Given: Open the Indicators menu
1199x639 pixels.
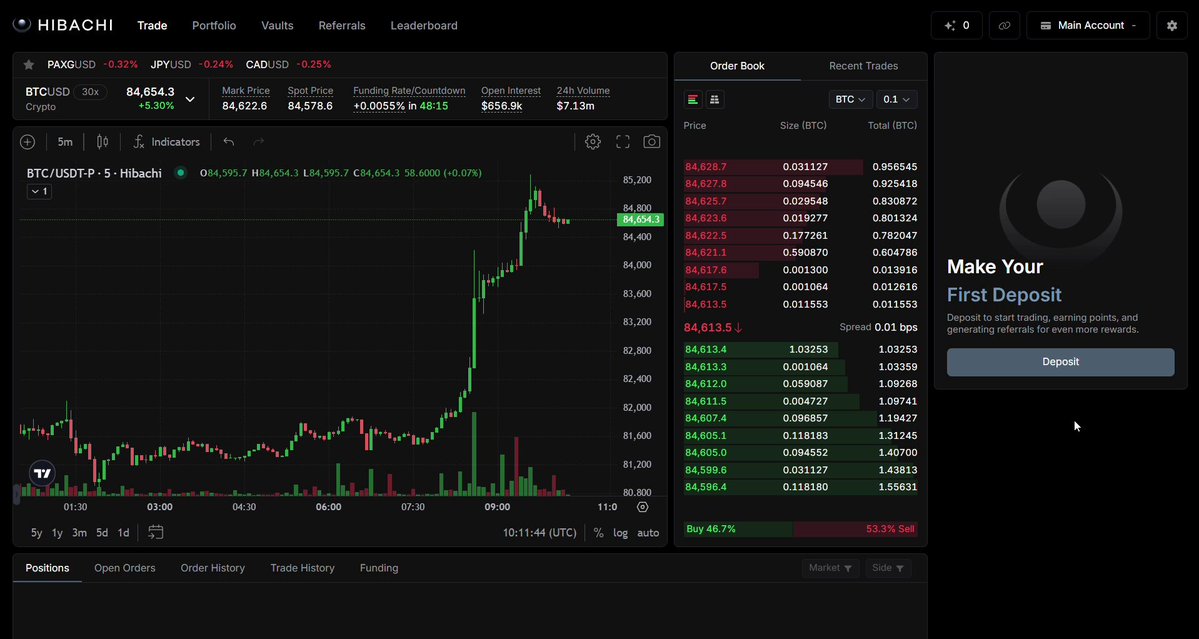Looking at the screenshot, I should (x=166, y=141).
